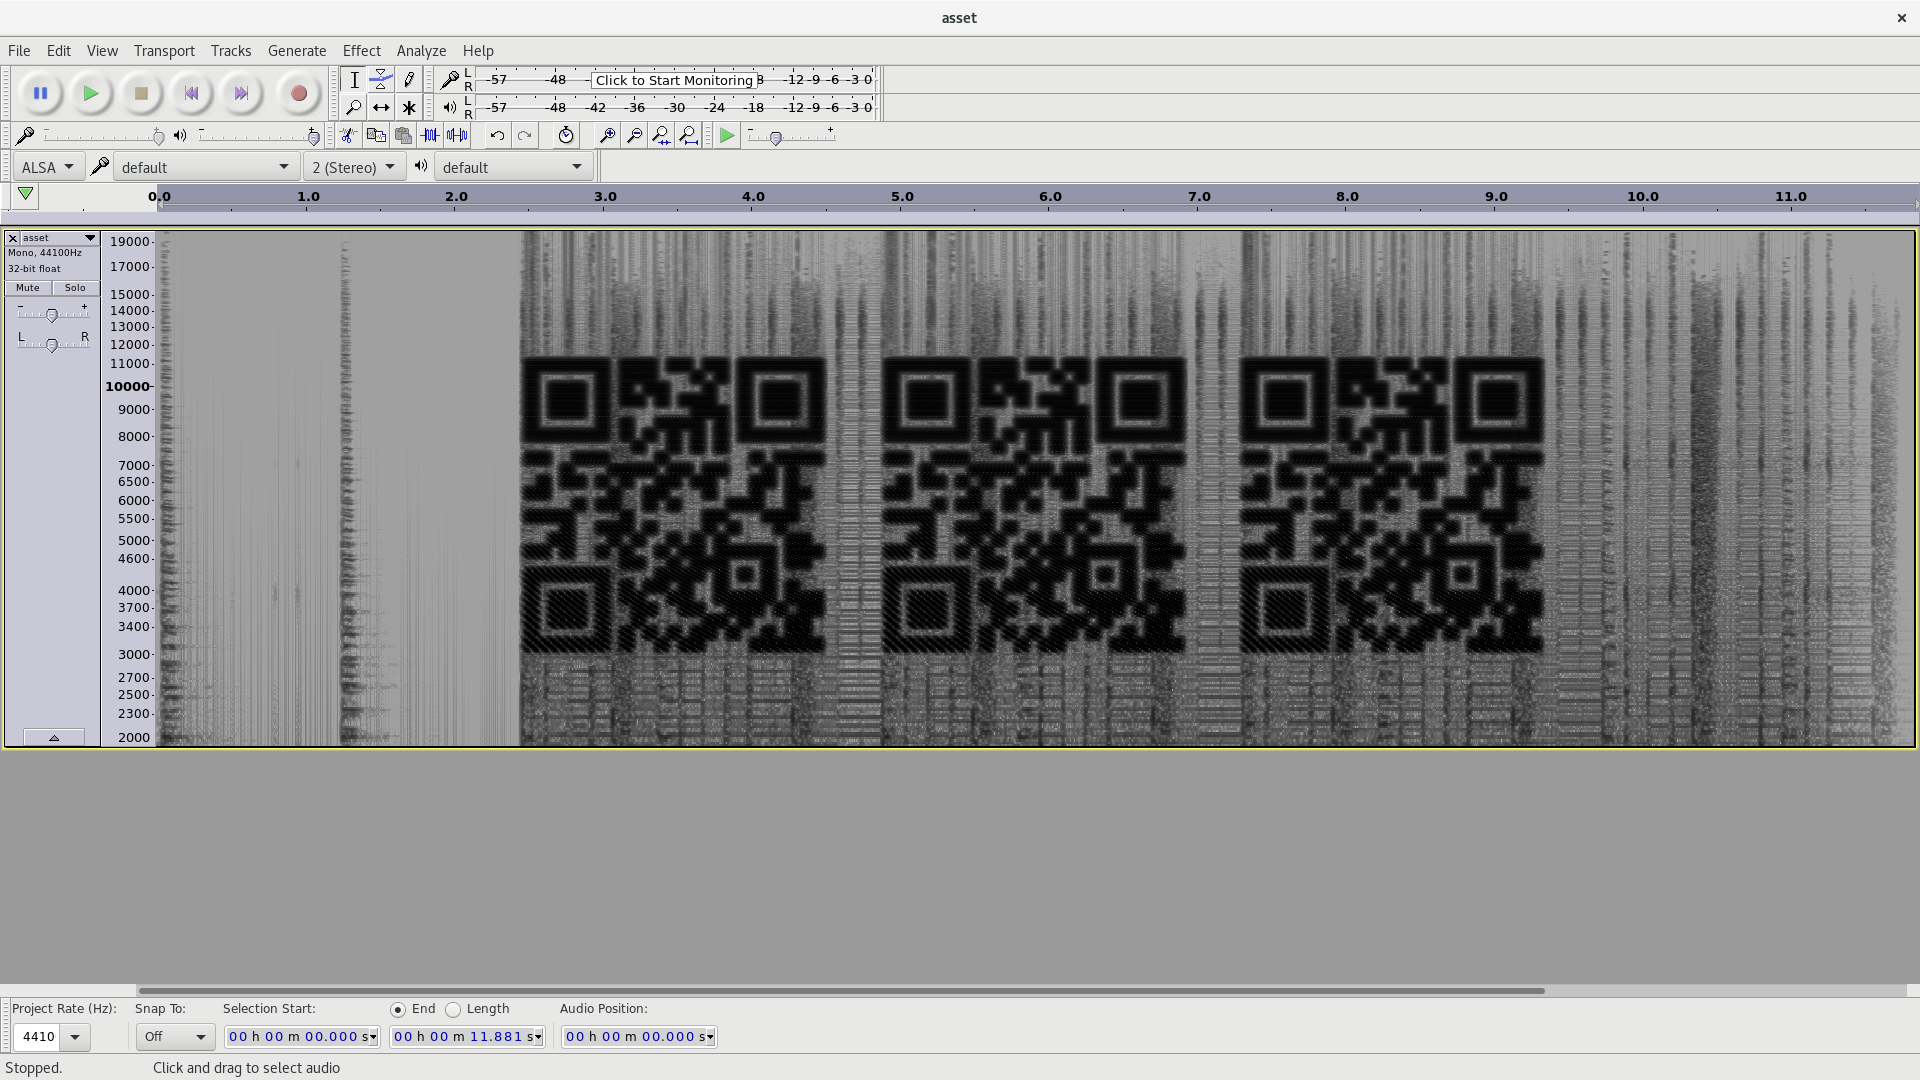Open the ALSA audio host dropdown
Image resolution: width=1920 pixels, height=1080 pixels.
click(x=48, y=167)
